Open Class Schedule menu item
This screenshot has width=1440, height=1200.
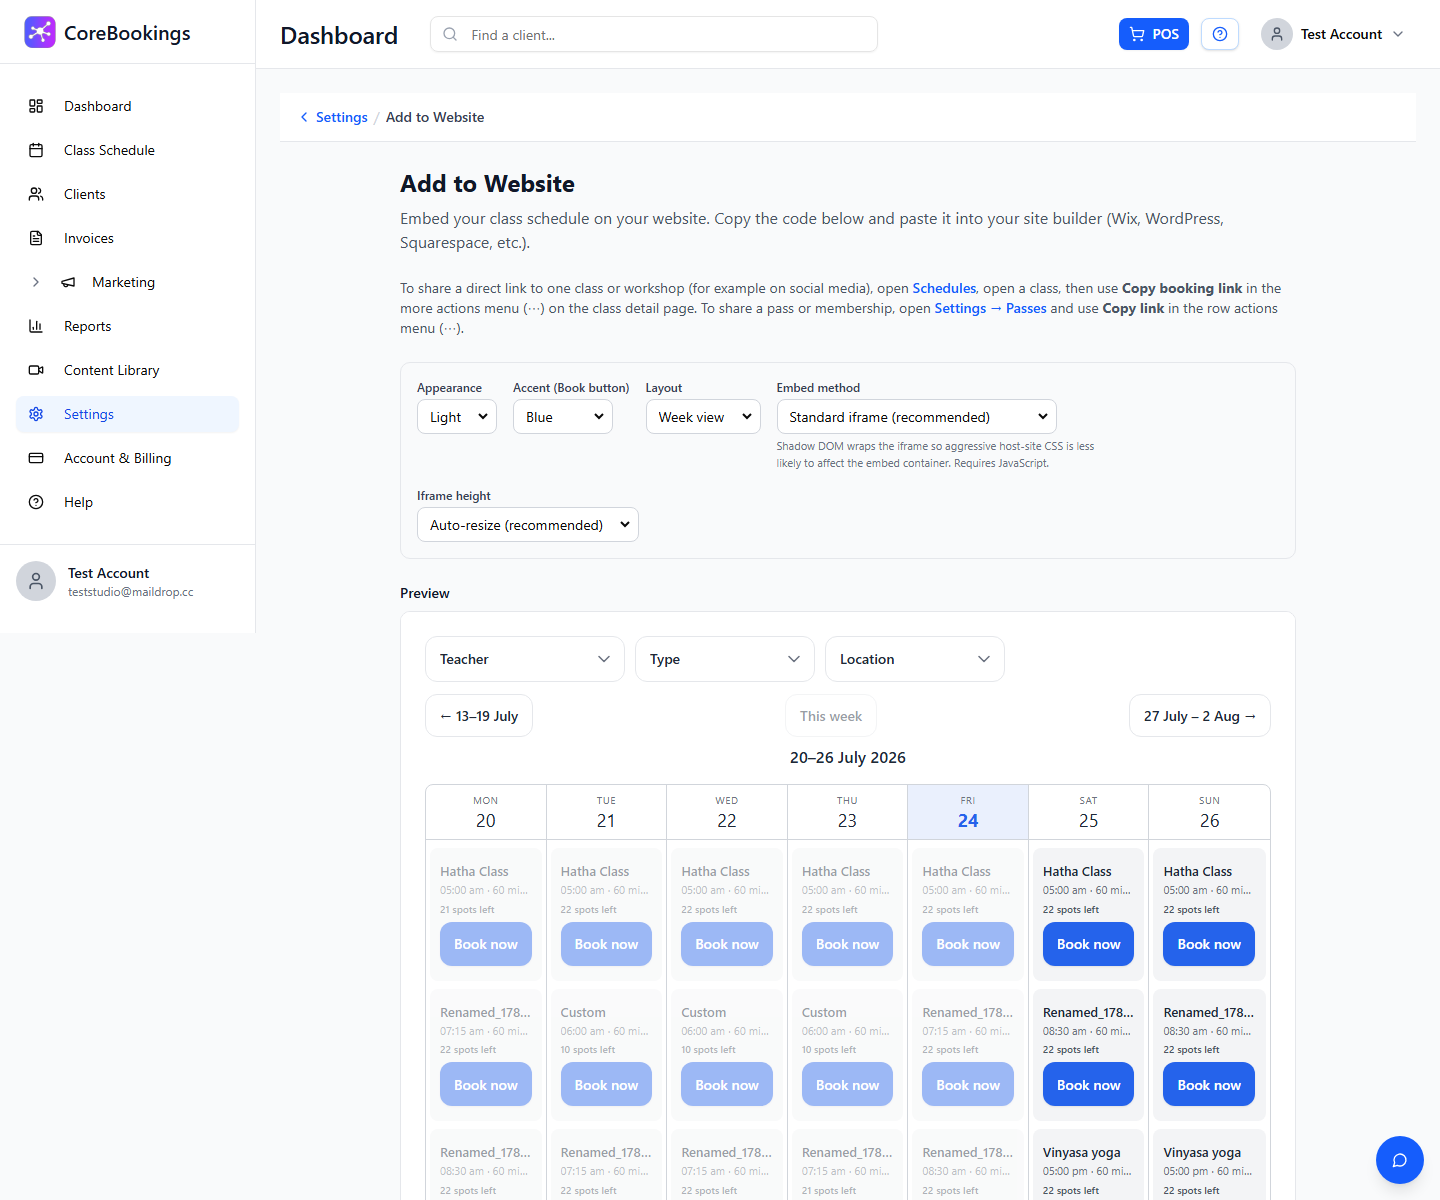(128, 150)
